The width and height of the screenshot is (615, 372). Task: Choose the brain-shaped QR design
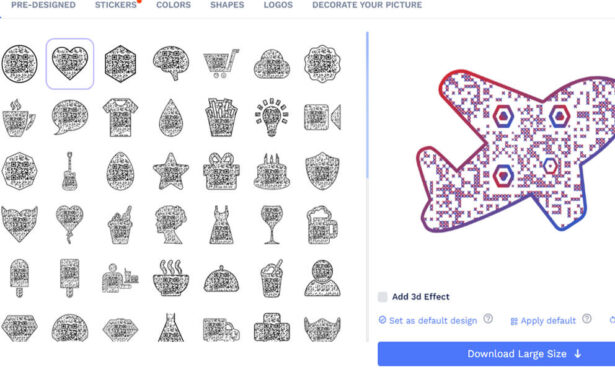click(x=171, y=64)
